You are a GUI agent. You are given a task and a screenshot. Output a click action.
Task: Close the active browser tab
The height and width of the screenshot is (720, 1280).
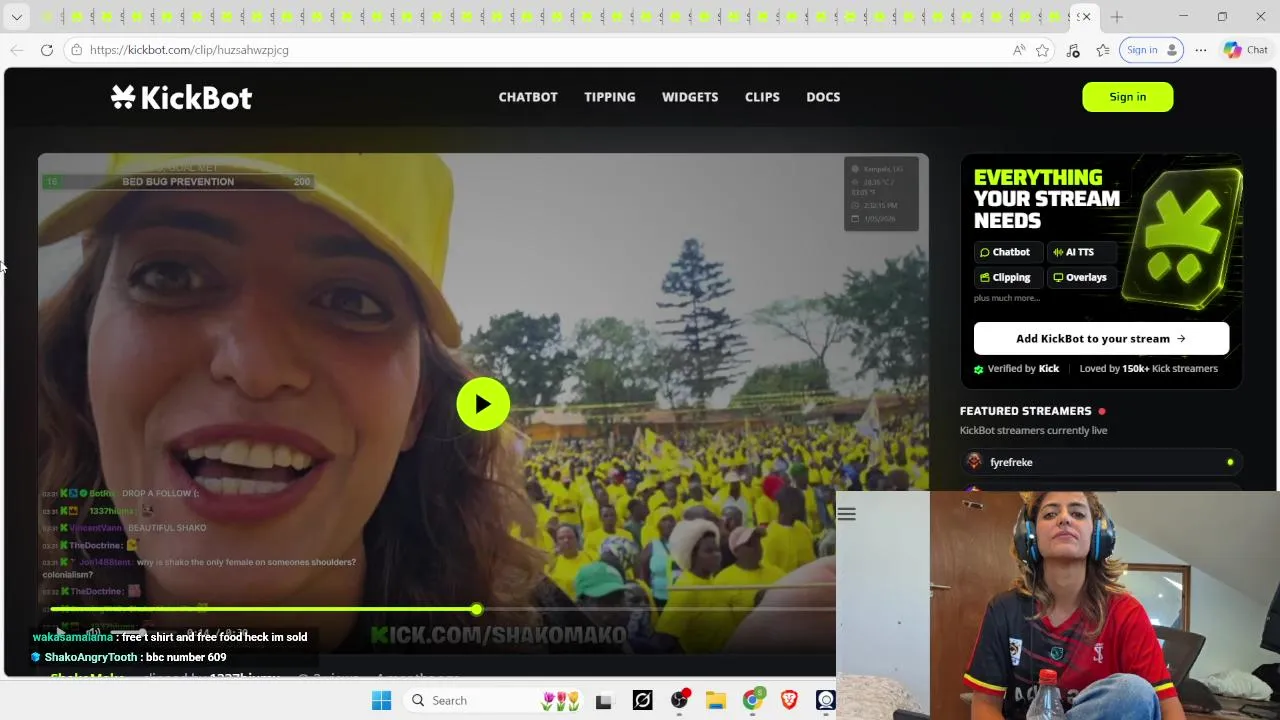coord(1086,17)
